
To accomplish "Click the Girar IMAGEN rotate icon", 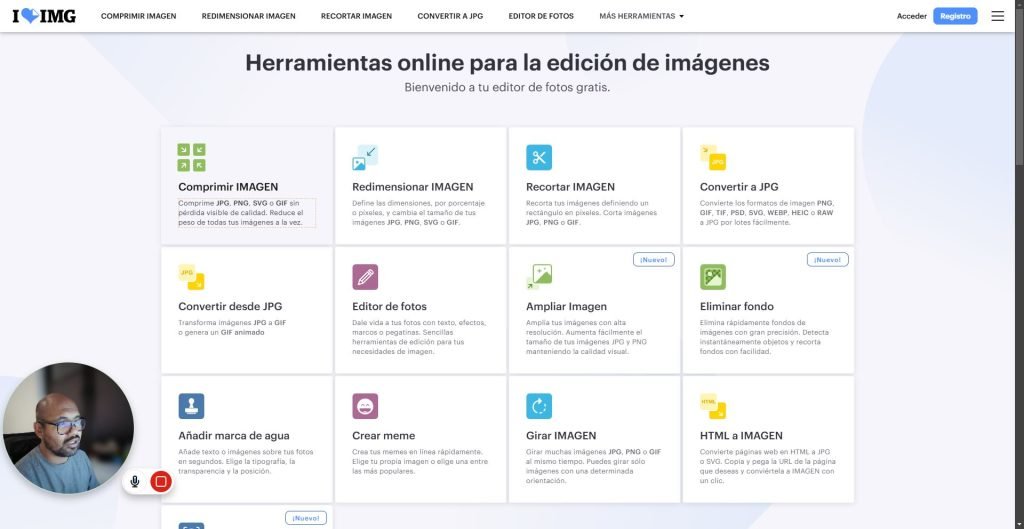I will point(539,406).
